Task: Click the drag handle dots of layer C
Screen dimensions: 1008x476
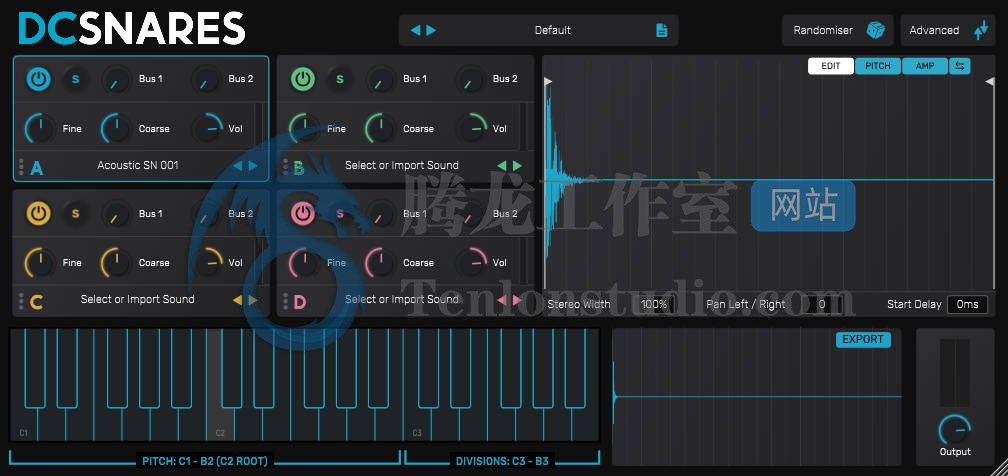Action: click(21, 300)
